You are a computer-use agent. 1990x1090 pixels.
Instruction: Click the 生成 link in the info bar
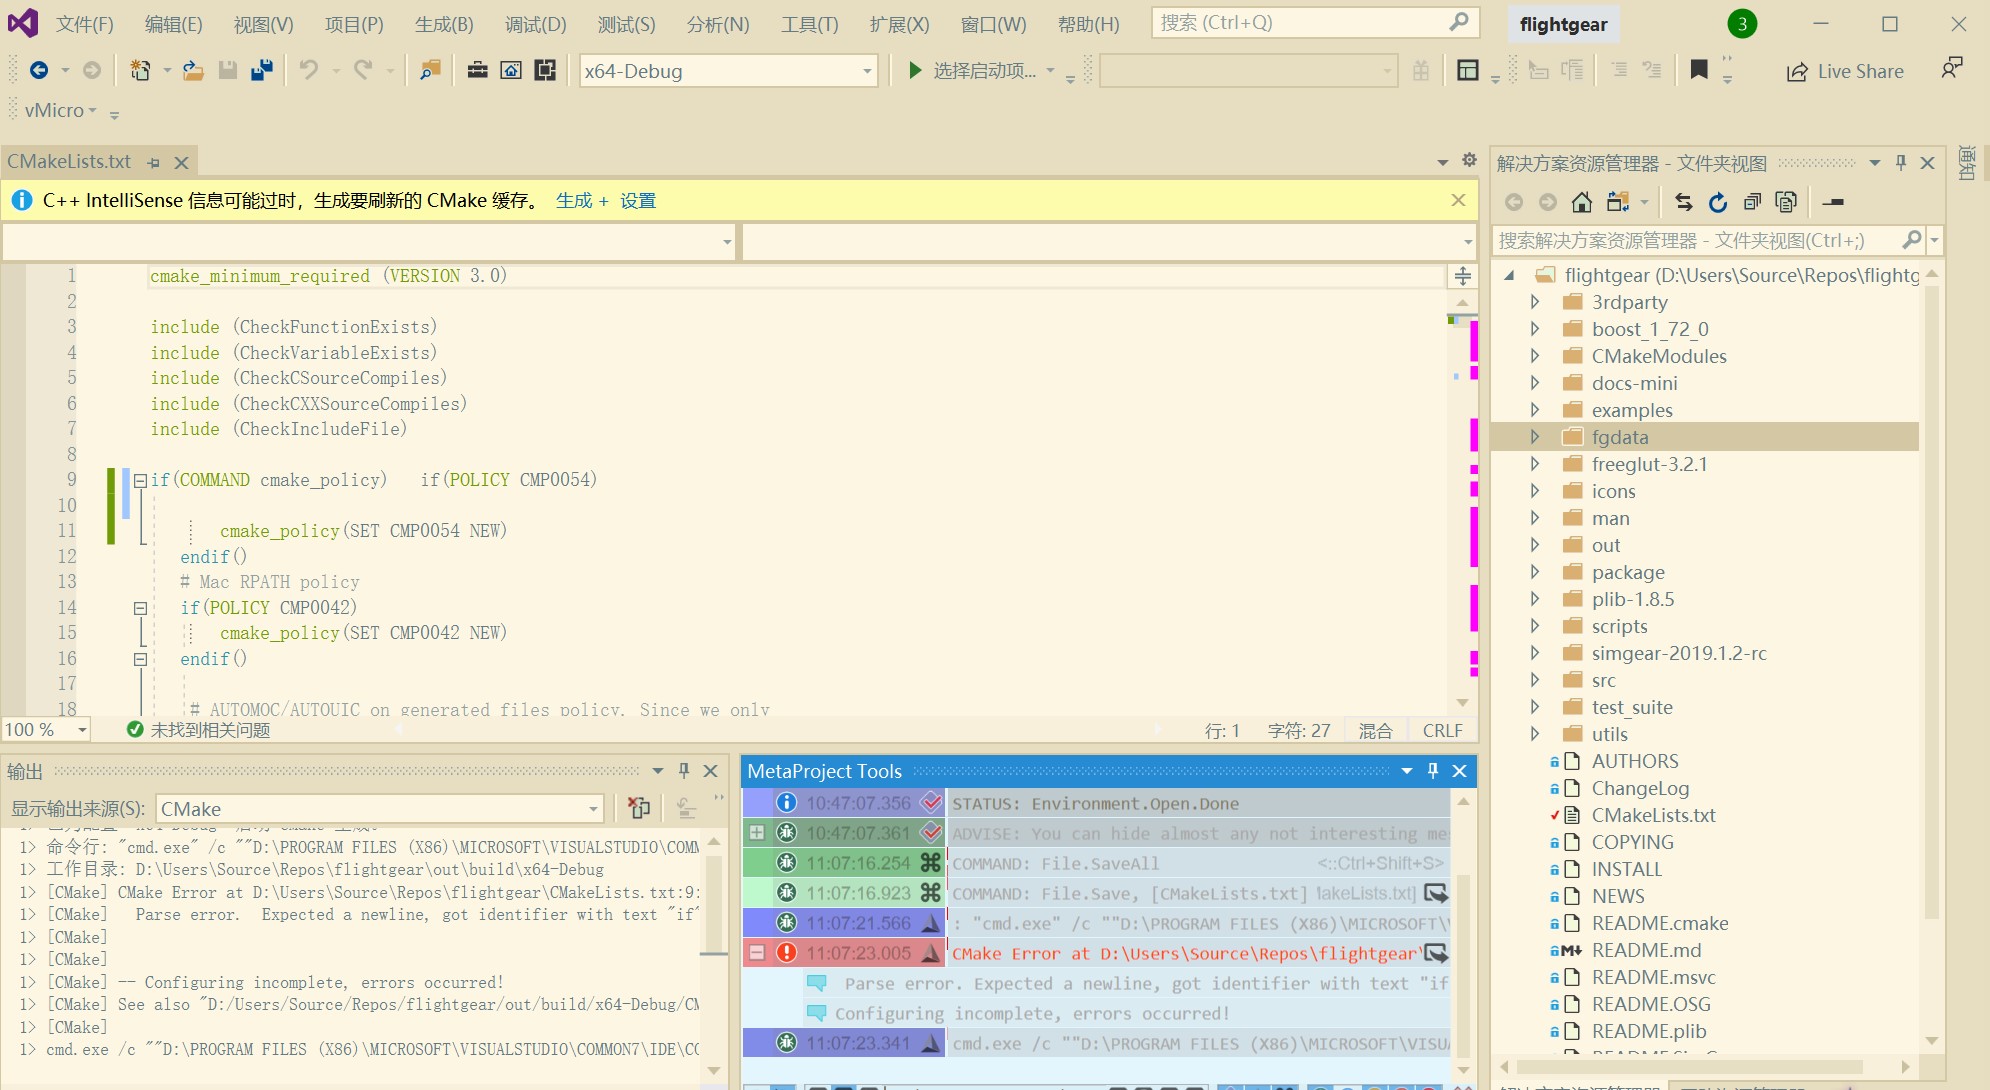(574, 201)
